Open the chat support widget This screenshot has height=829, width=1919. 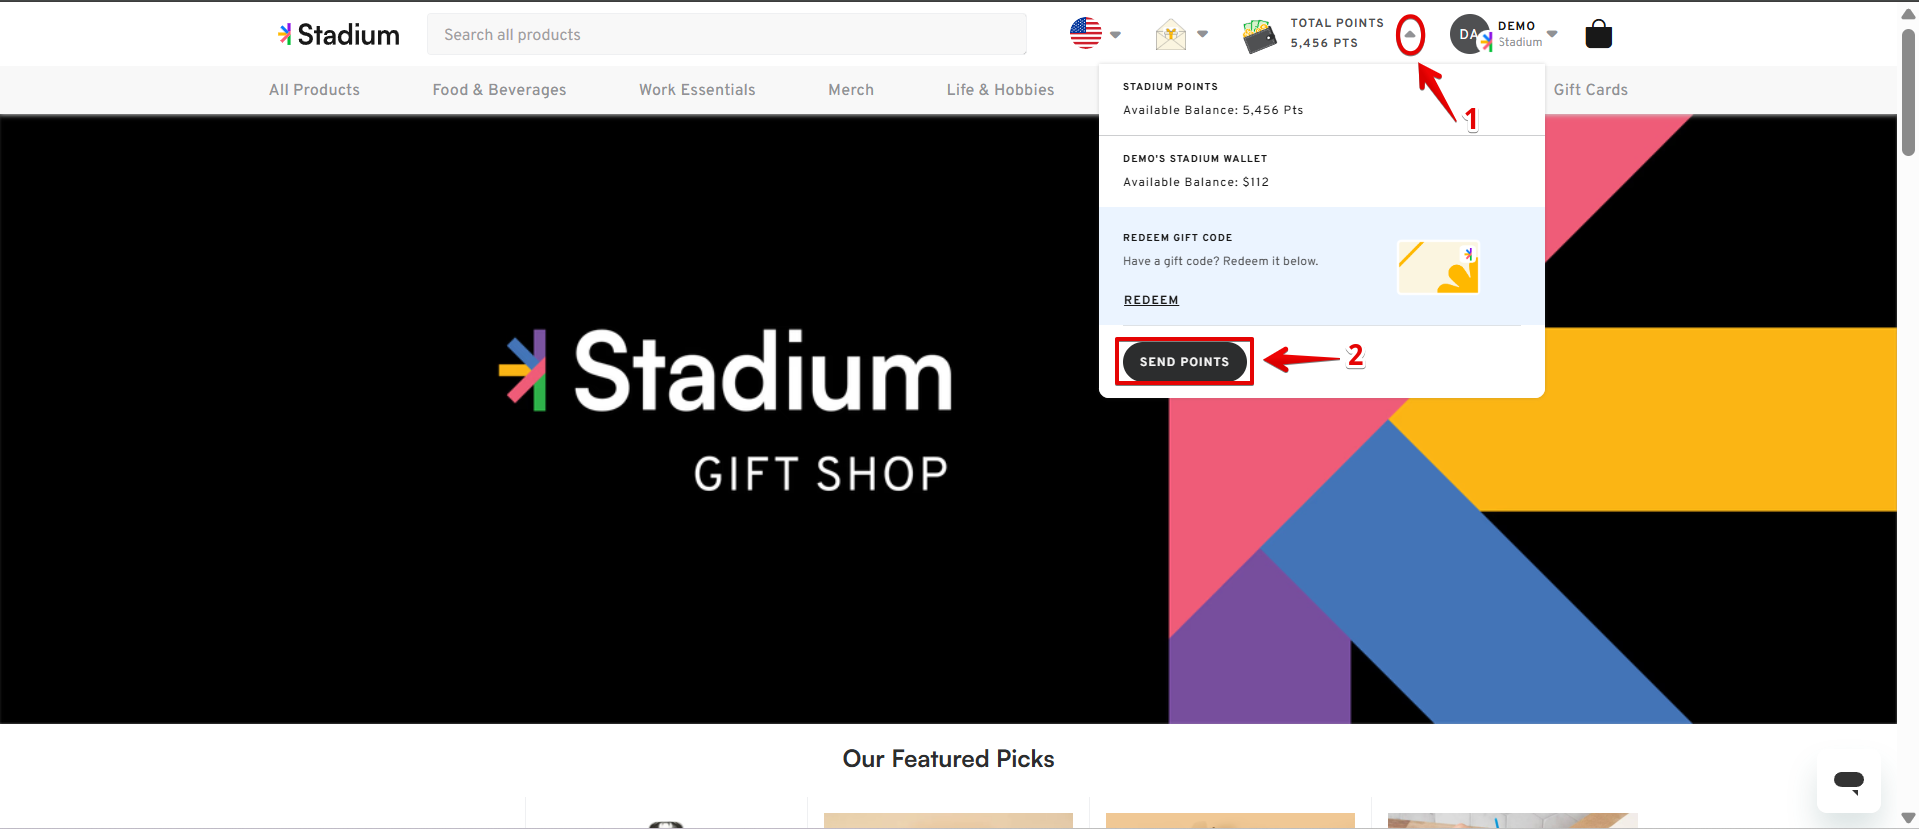coord(1848,781)
